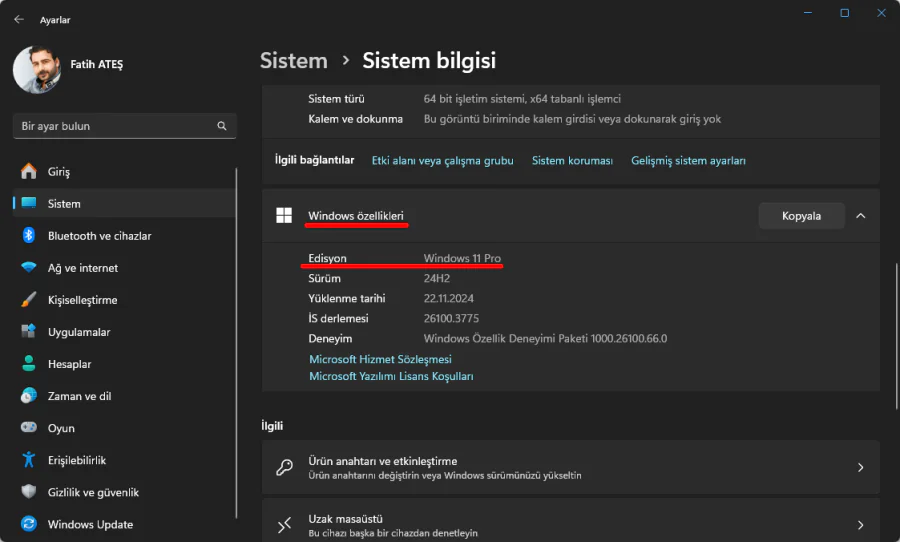
Task: Click the Kopyala button
Action: pyautogui.click(x=801, y=216)
